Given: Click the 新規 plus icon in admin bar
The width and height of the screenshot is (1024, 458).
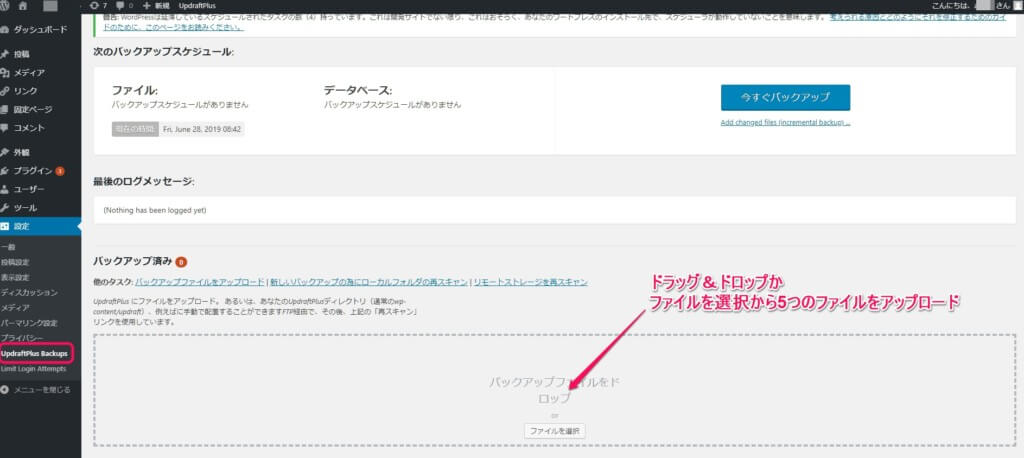Looking at the screenshot, I should pyautogui.click(x=147, y=6).
